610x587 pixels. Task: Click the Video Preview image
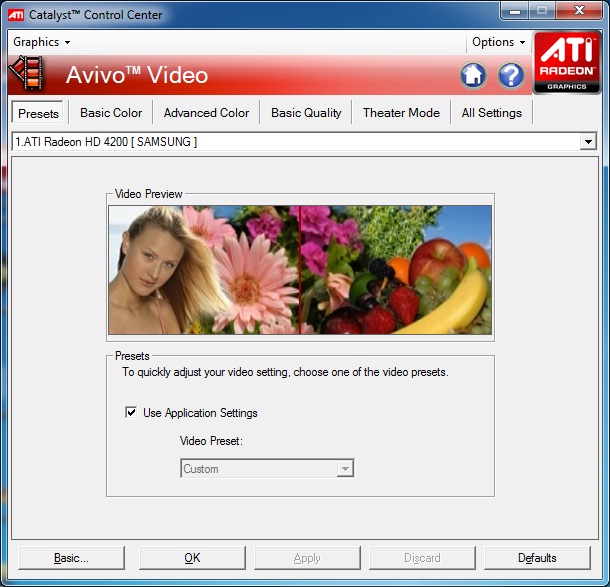pyautogui.click(x=300, y=270)
